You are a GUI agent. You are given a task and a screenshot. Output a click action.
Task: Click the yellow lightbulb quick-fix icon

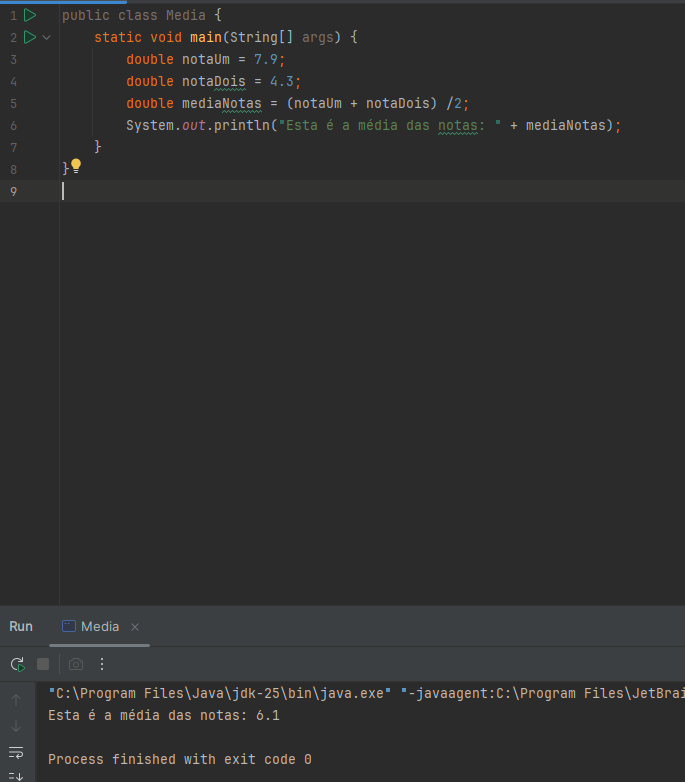point(75,166)
